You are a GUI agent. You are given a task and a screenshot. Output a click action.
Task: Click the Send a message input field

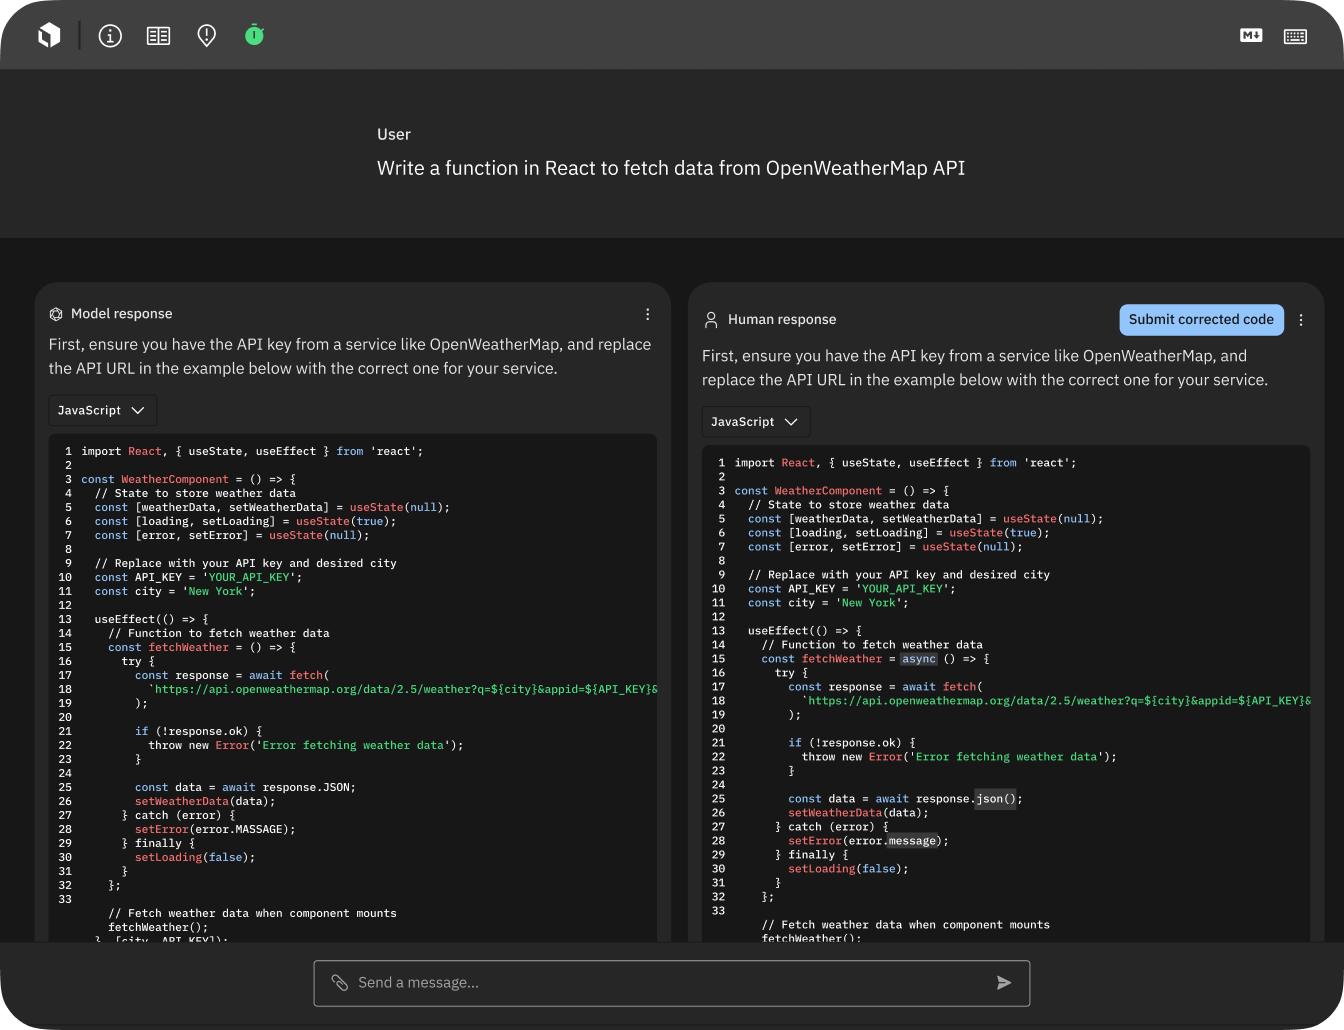[x=672, y=983]
